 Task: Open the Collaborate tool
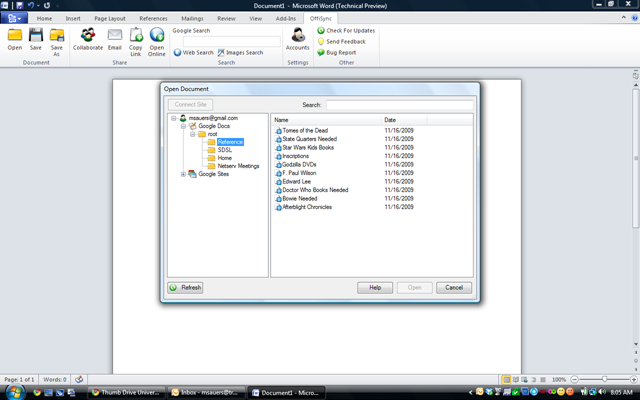point(88,40)
